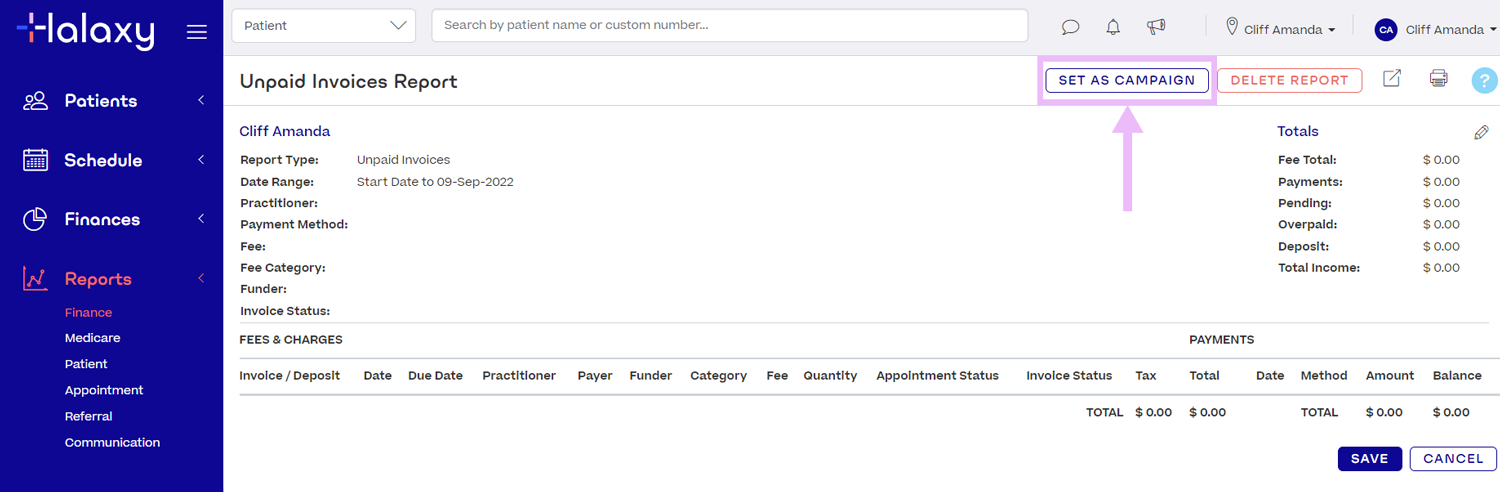This screenshot has height=492, width=1500.
Task: Go to the Appointment reports item
Action: pyautogui.click(x=104, y=390)
